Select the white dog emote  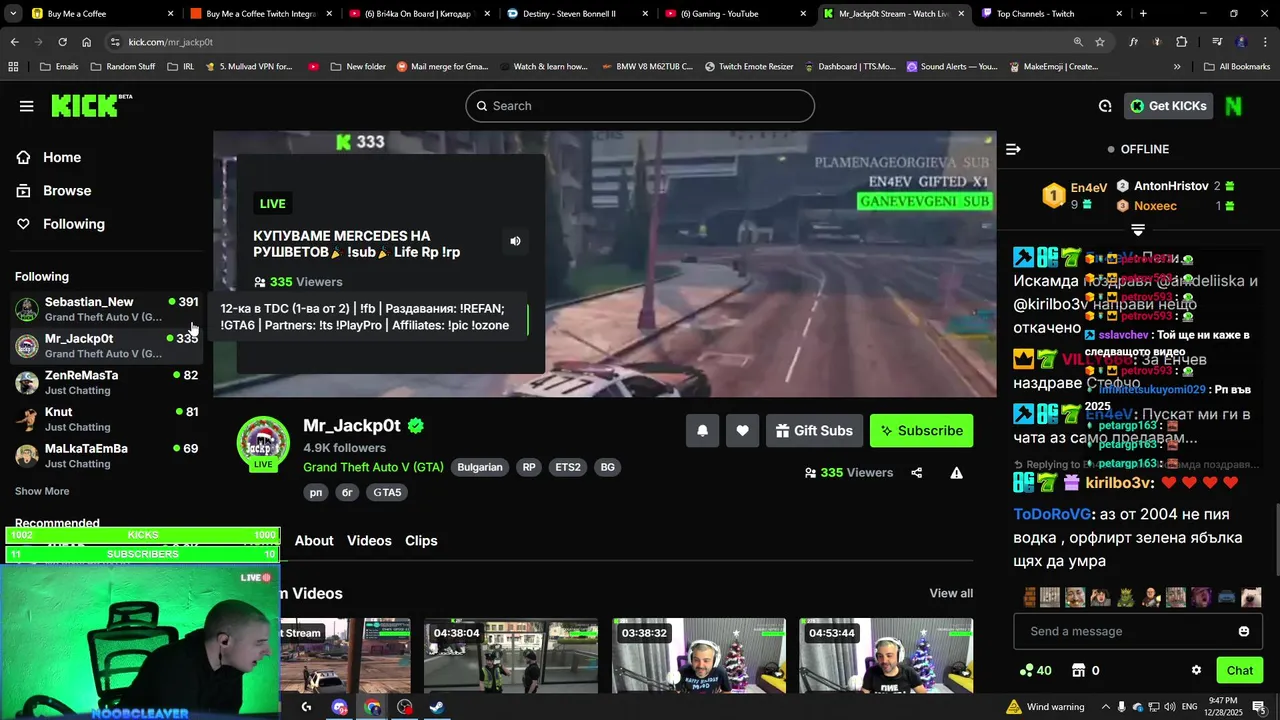point(1251,597)
